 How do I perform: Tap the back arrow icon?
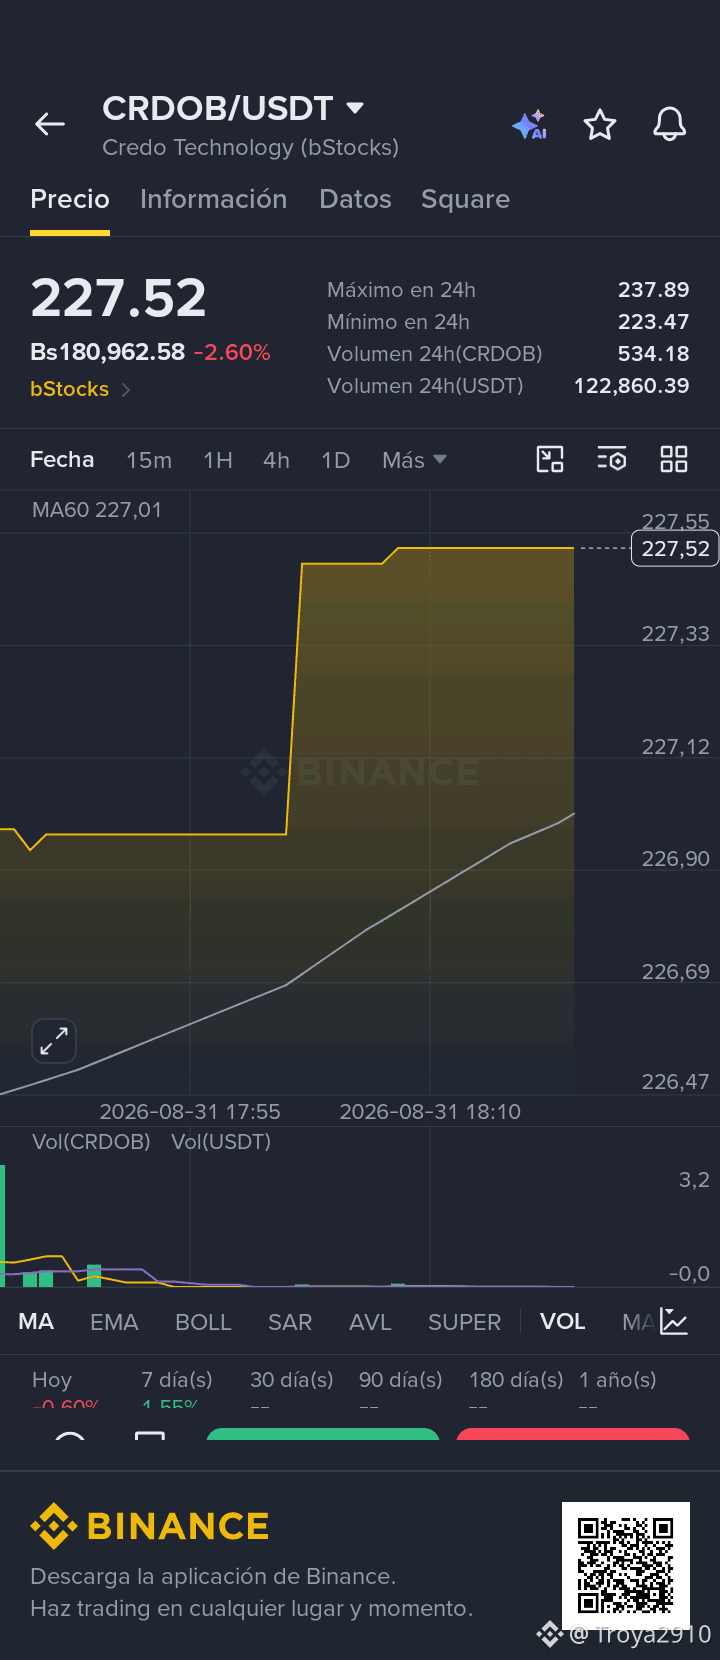49,124
